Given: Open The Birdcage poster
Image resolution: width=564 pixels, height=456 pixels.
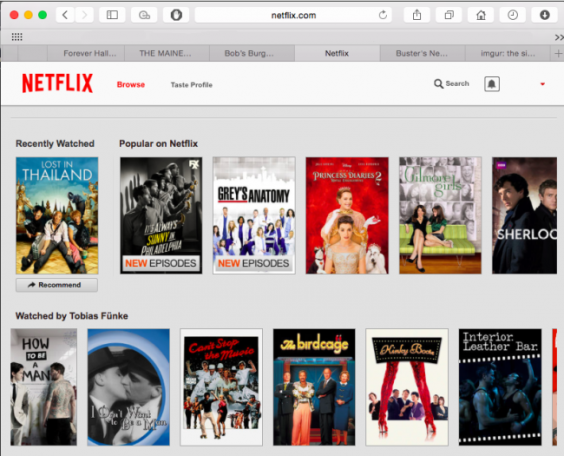Looking at the screenshot, I should tap(314, 387).
